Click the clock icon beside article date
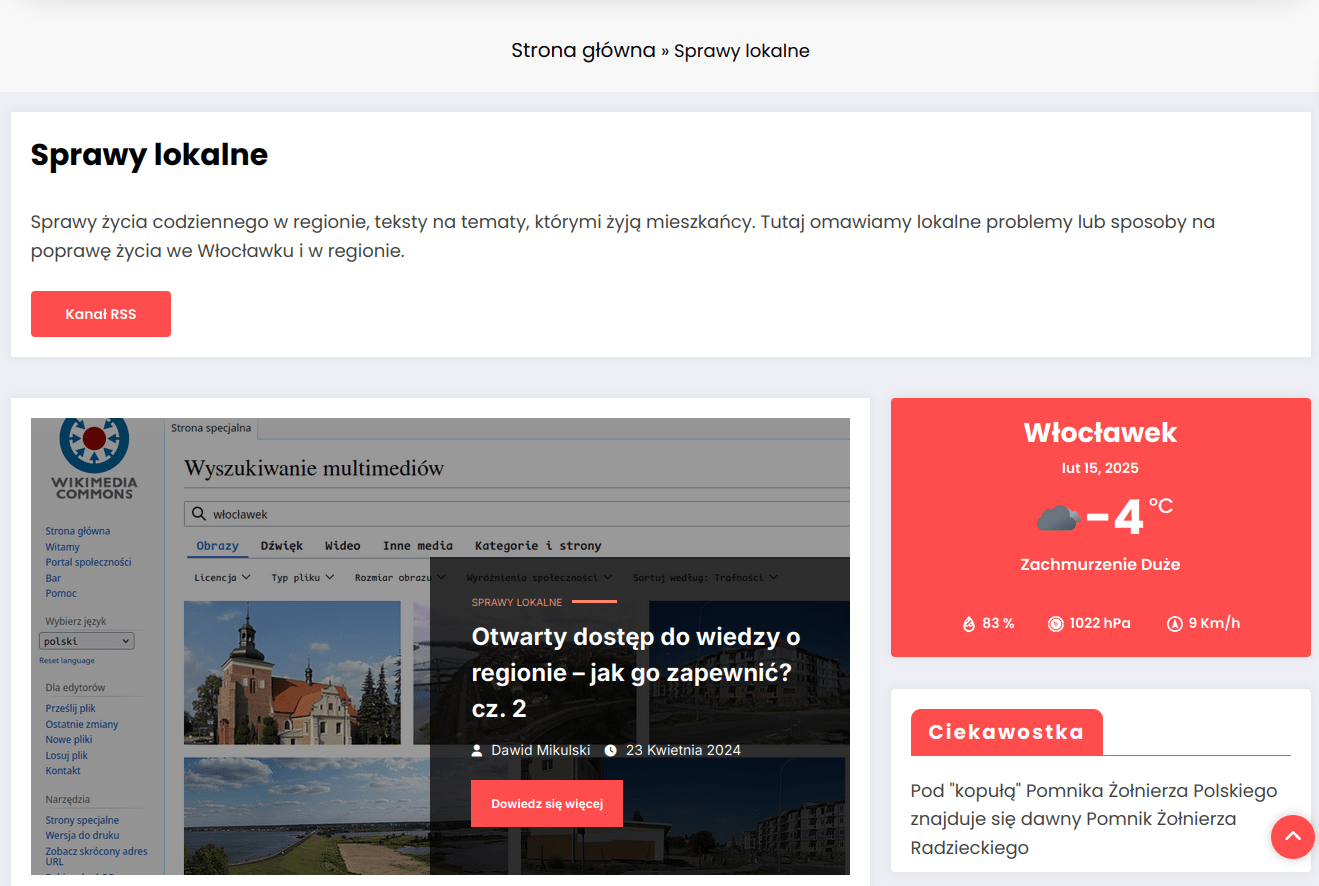 (610, 750)
